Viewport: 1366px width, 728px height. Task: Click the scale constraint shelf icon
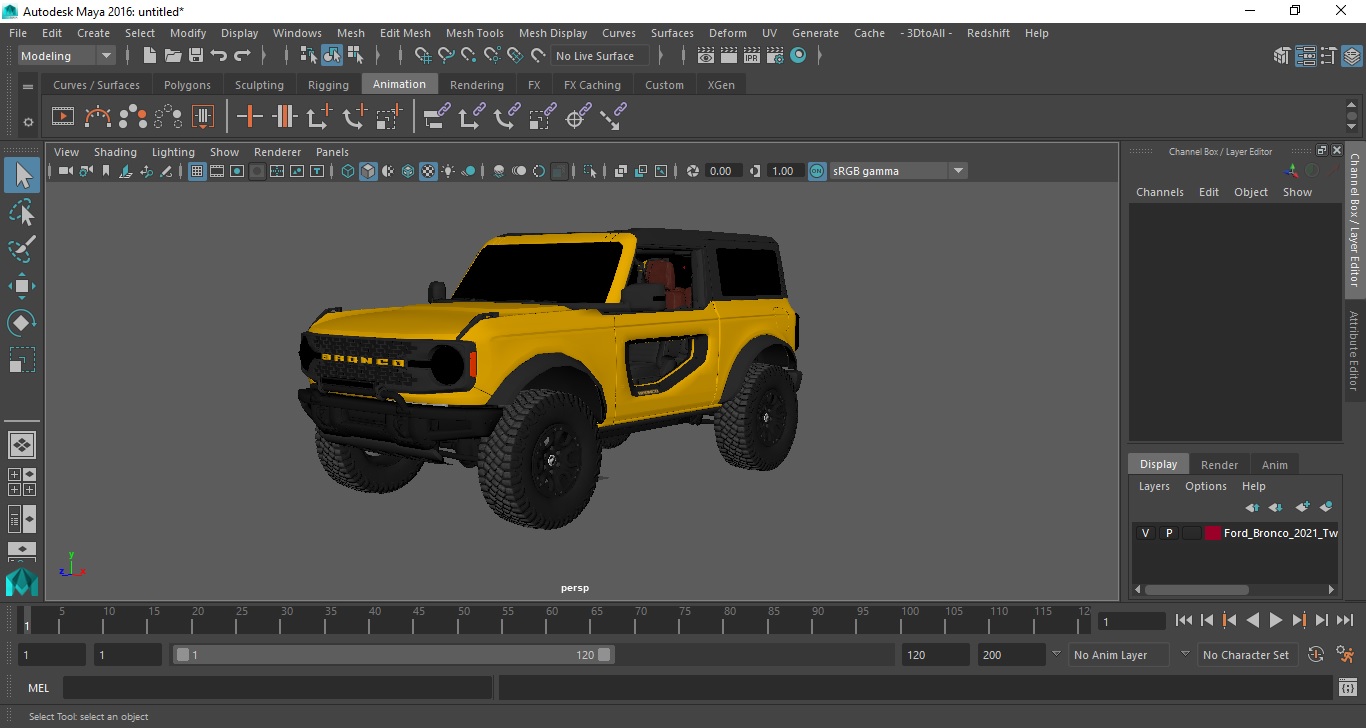[x=541, y=117]
